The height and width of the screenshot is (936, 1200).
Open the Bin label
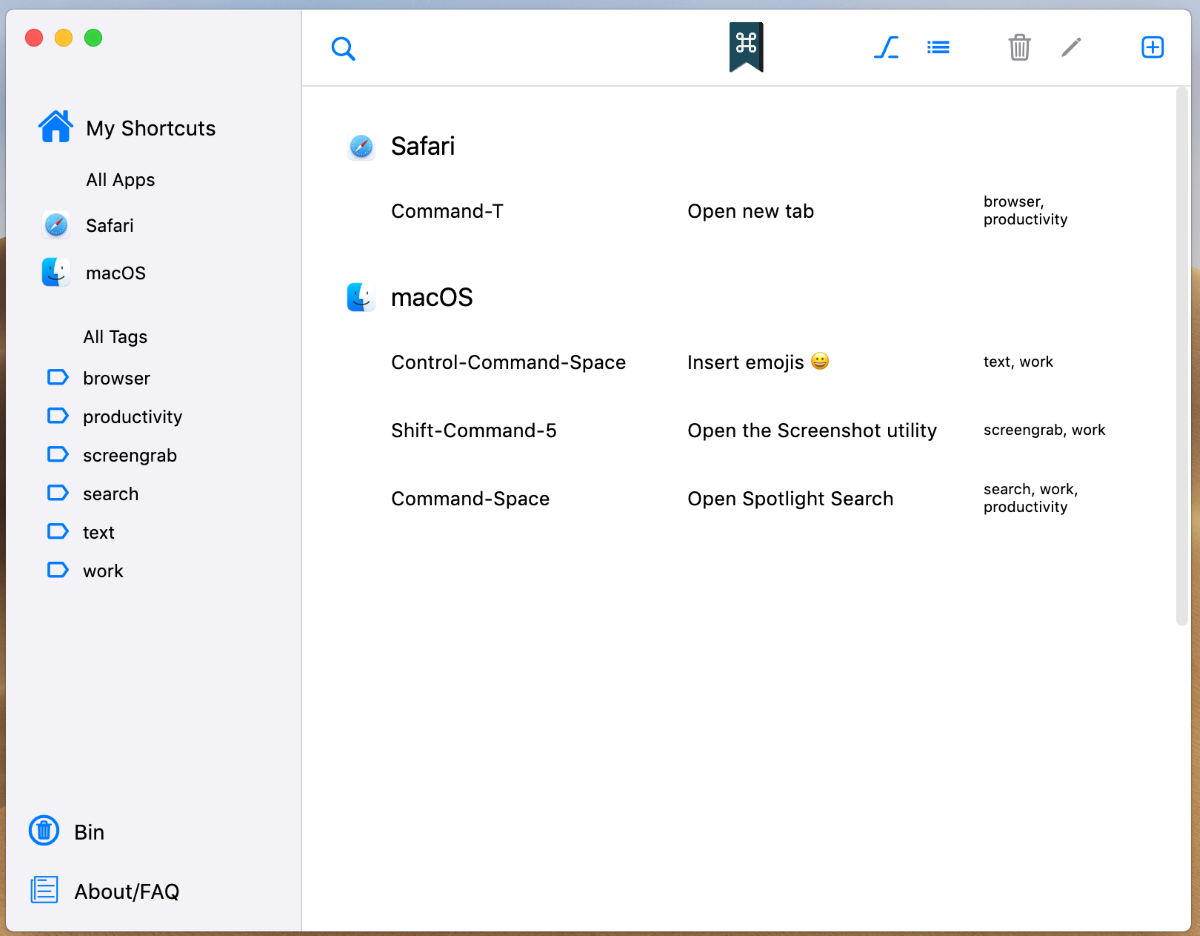point(89,832)
